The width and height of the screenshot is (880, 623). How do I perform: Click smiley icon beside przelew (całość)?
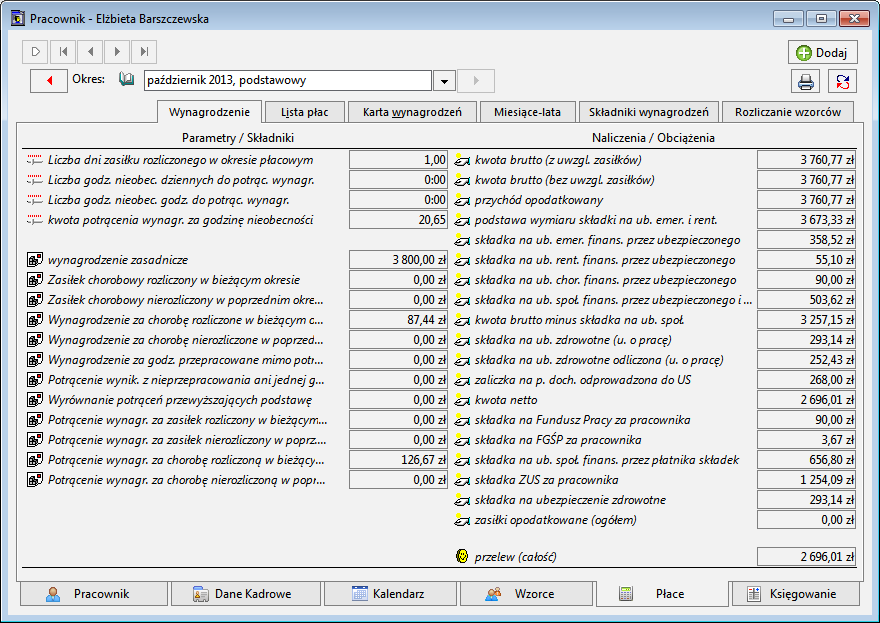pos(462,556)
